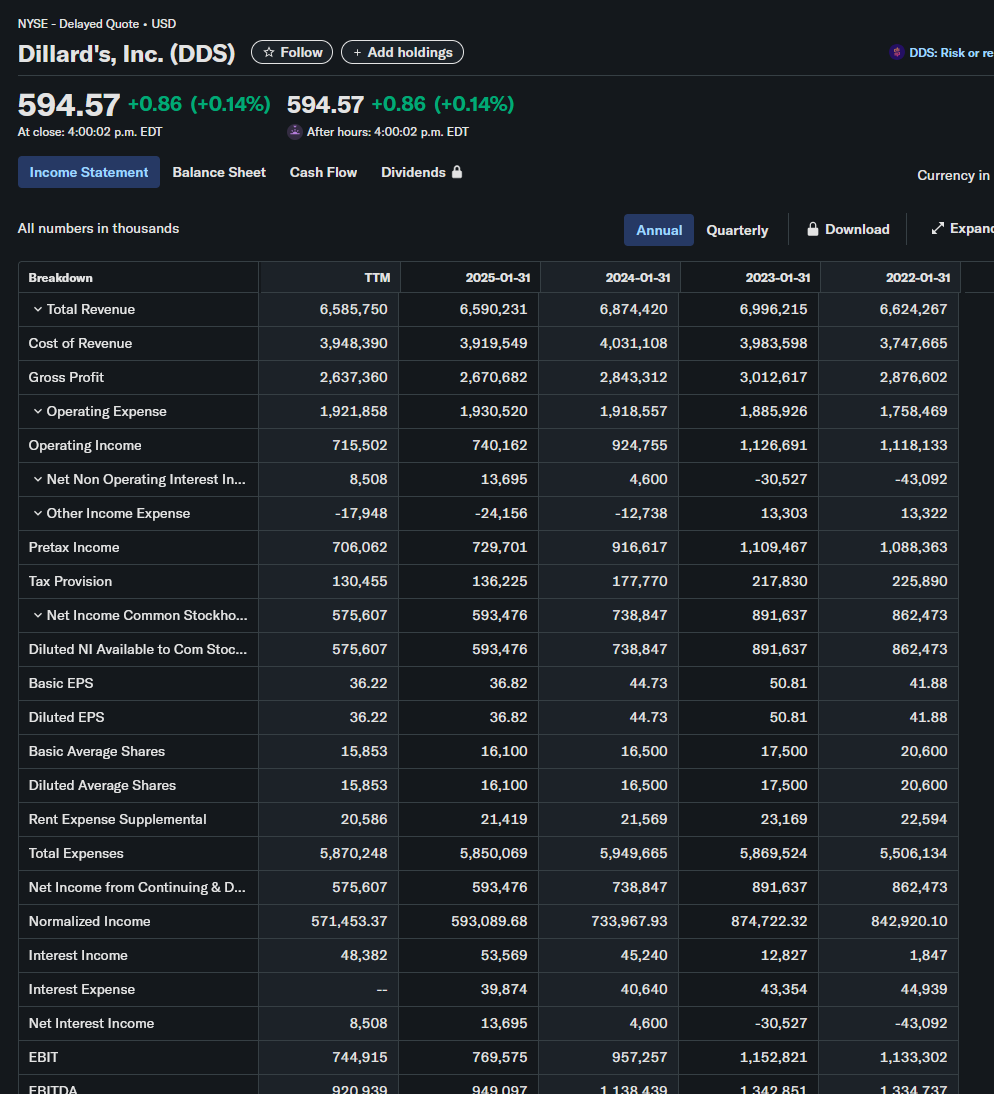The width and height of the screenshot is (994, 1094).
Task: Click the Expand arrows icon
Action: coord(937,228)
